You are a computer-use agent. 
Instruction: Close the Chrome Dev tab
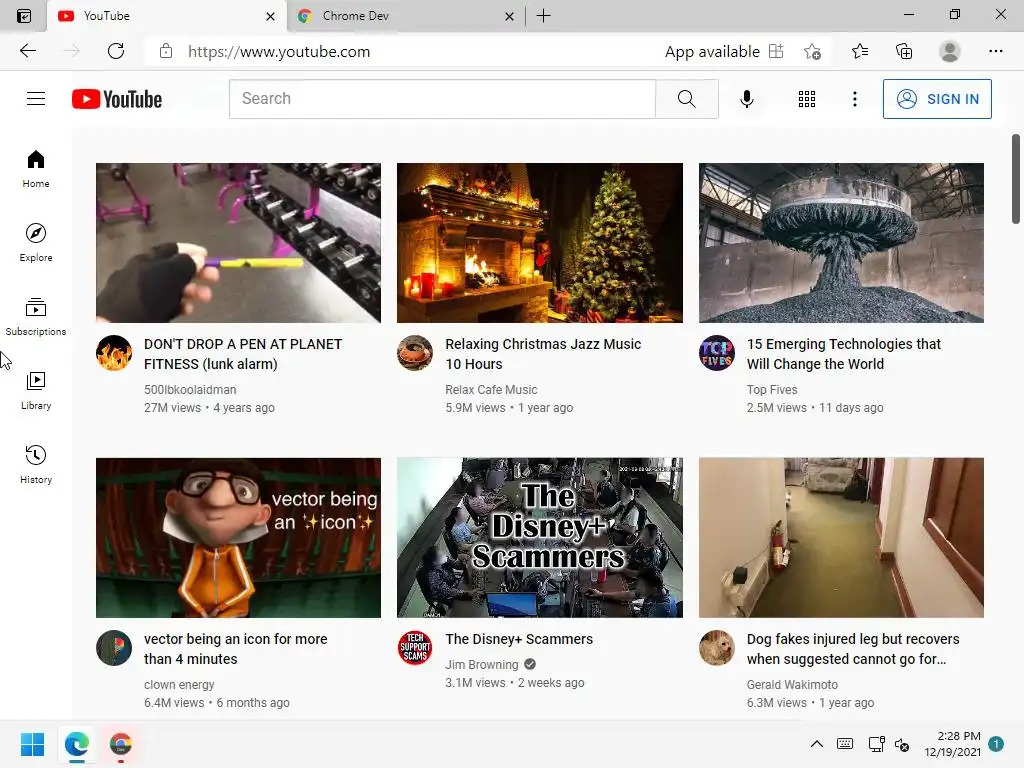(x=509, y=16)
